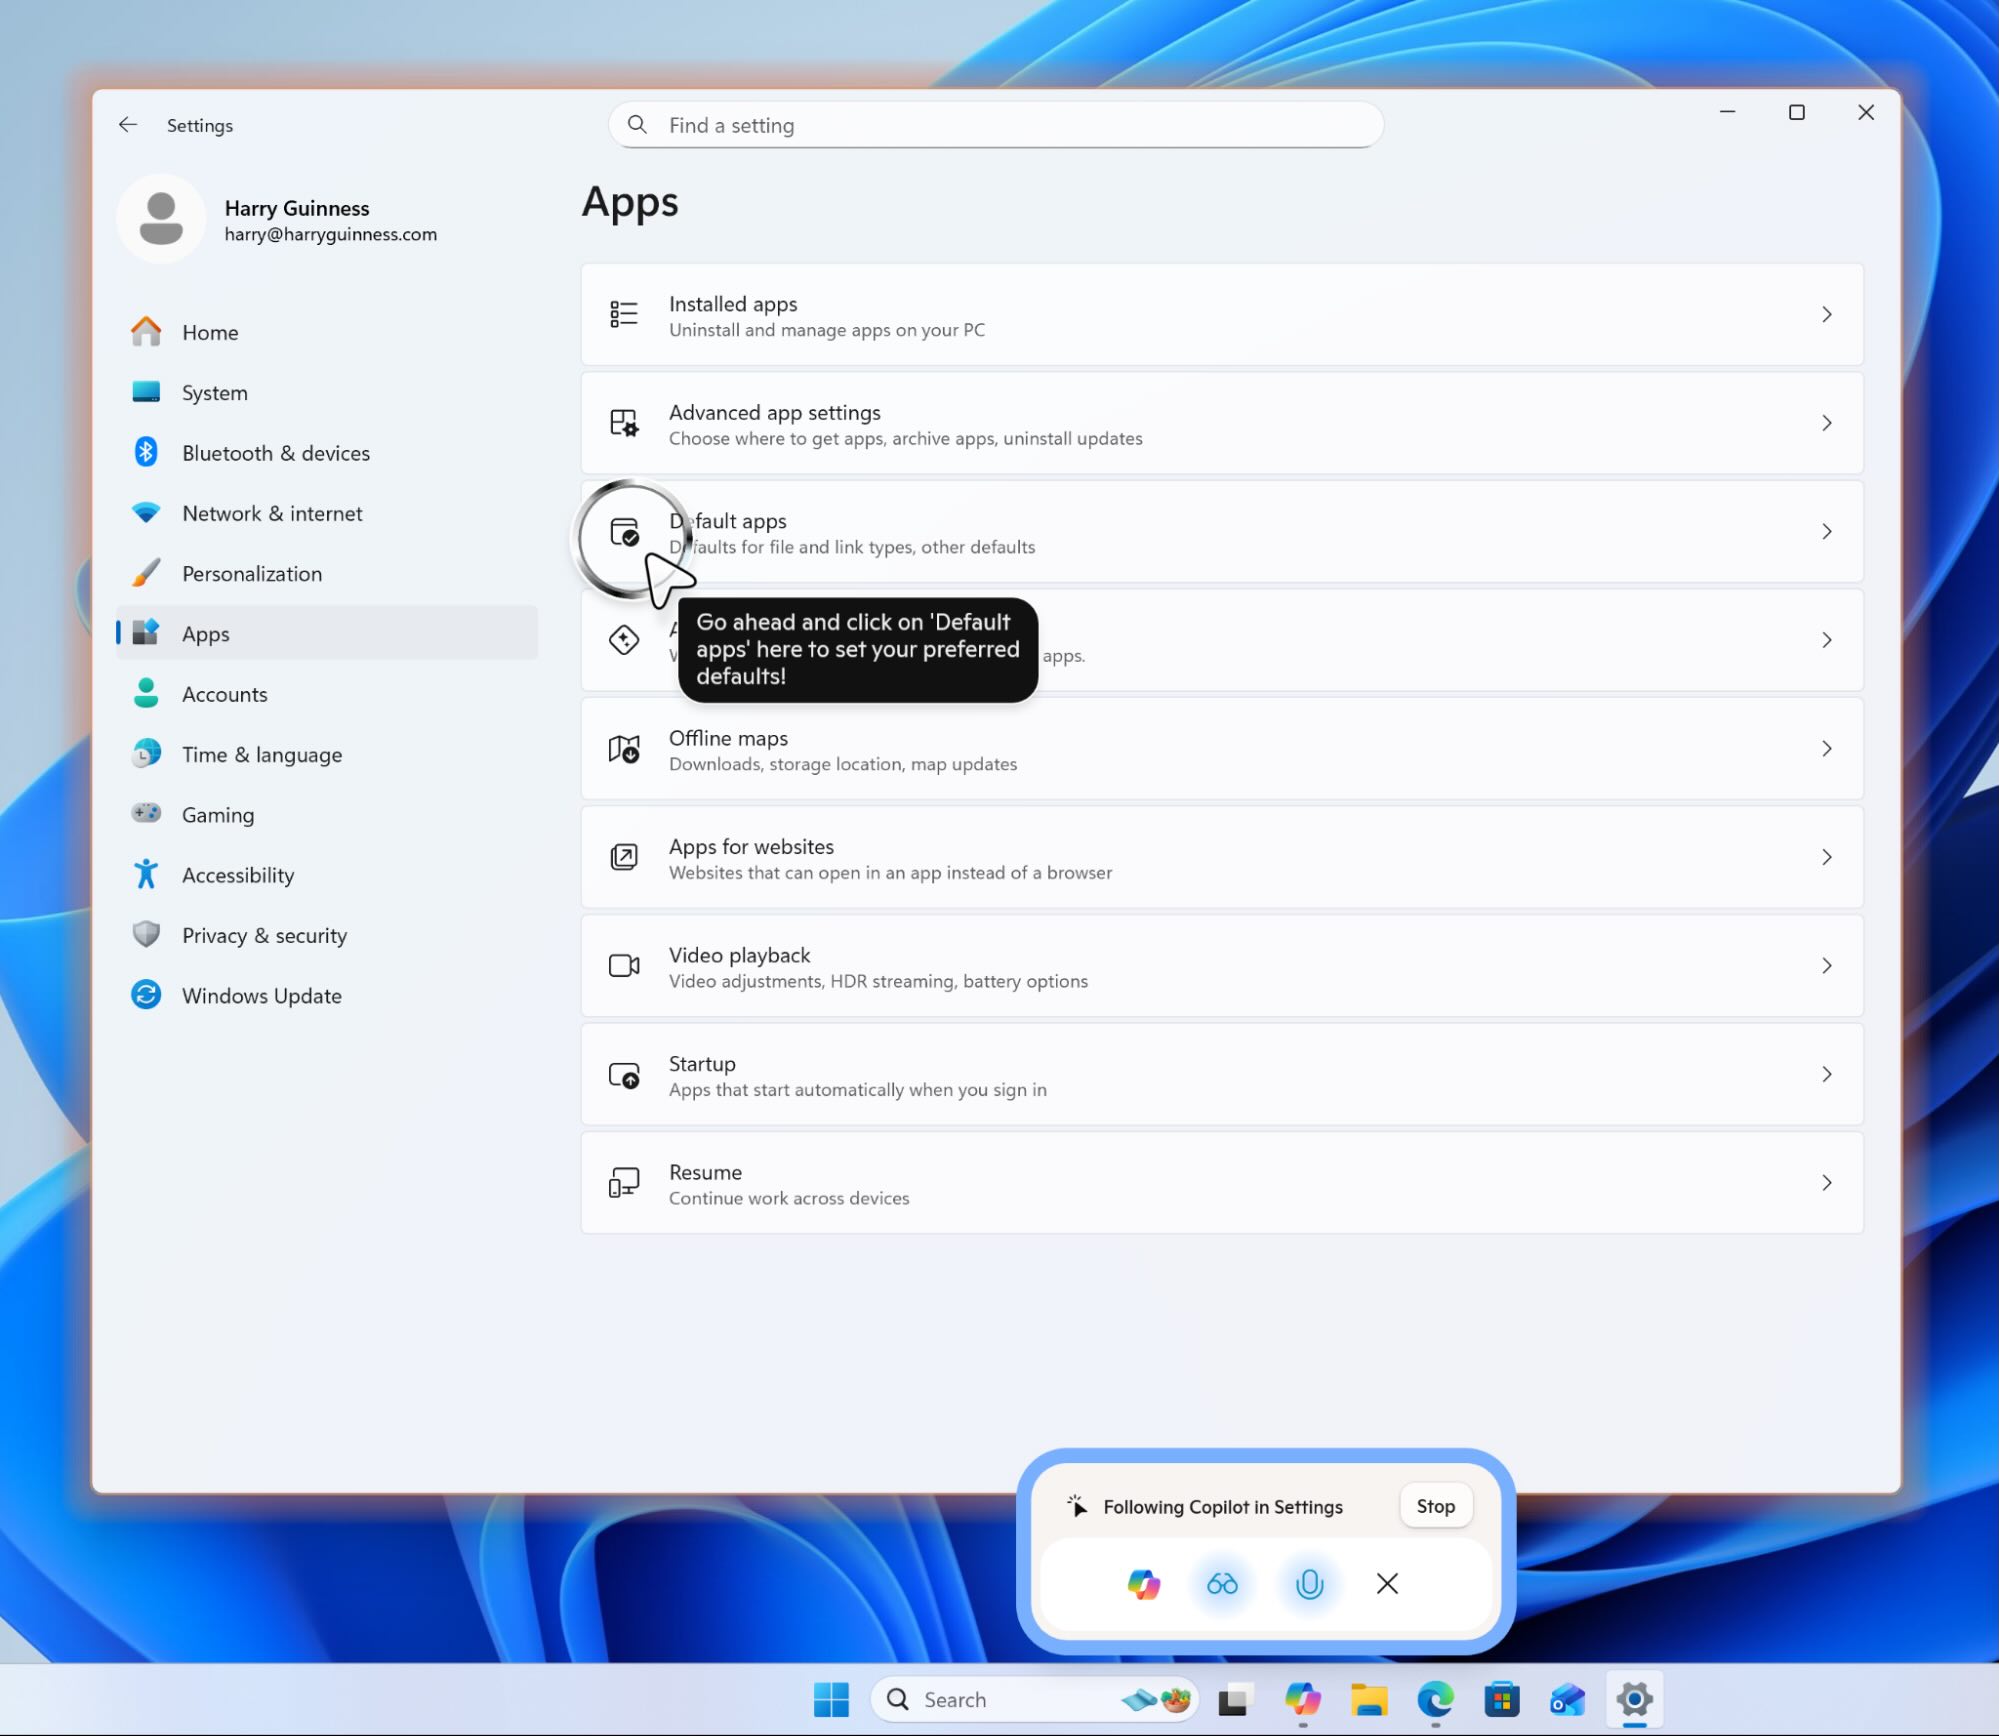The width and height of the screenshot is (1999, 1736).
Task: Launch Microsoft Store from the taskbar
Action: pyautogui.click(x=1501, y=1699)
